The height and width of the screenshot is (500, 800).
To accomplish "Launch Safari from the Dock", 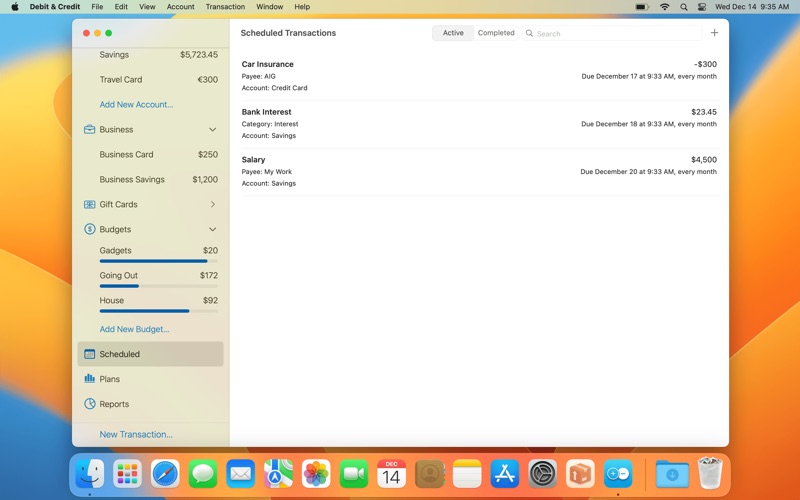I will 165,474.
